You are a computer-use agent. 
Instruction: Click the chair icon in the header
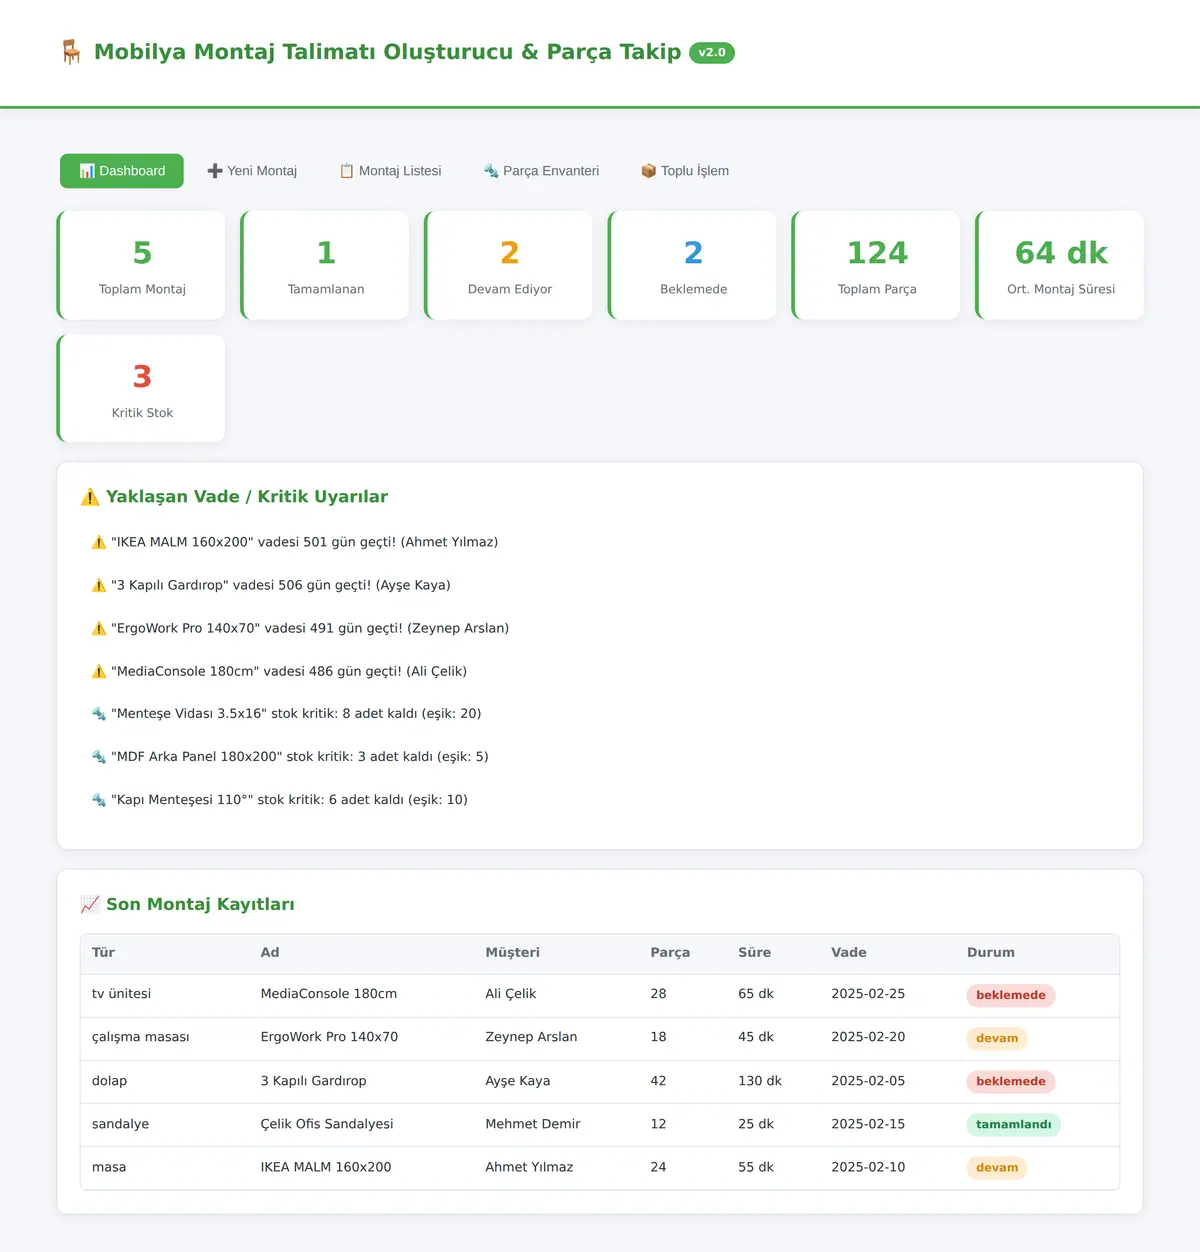click(71, 52)
